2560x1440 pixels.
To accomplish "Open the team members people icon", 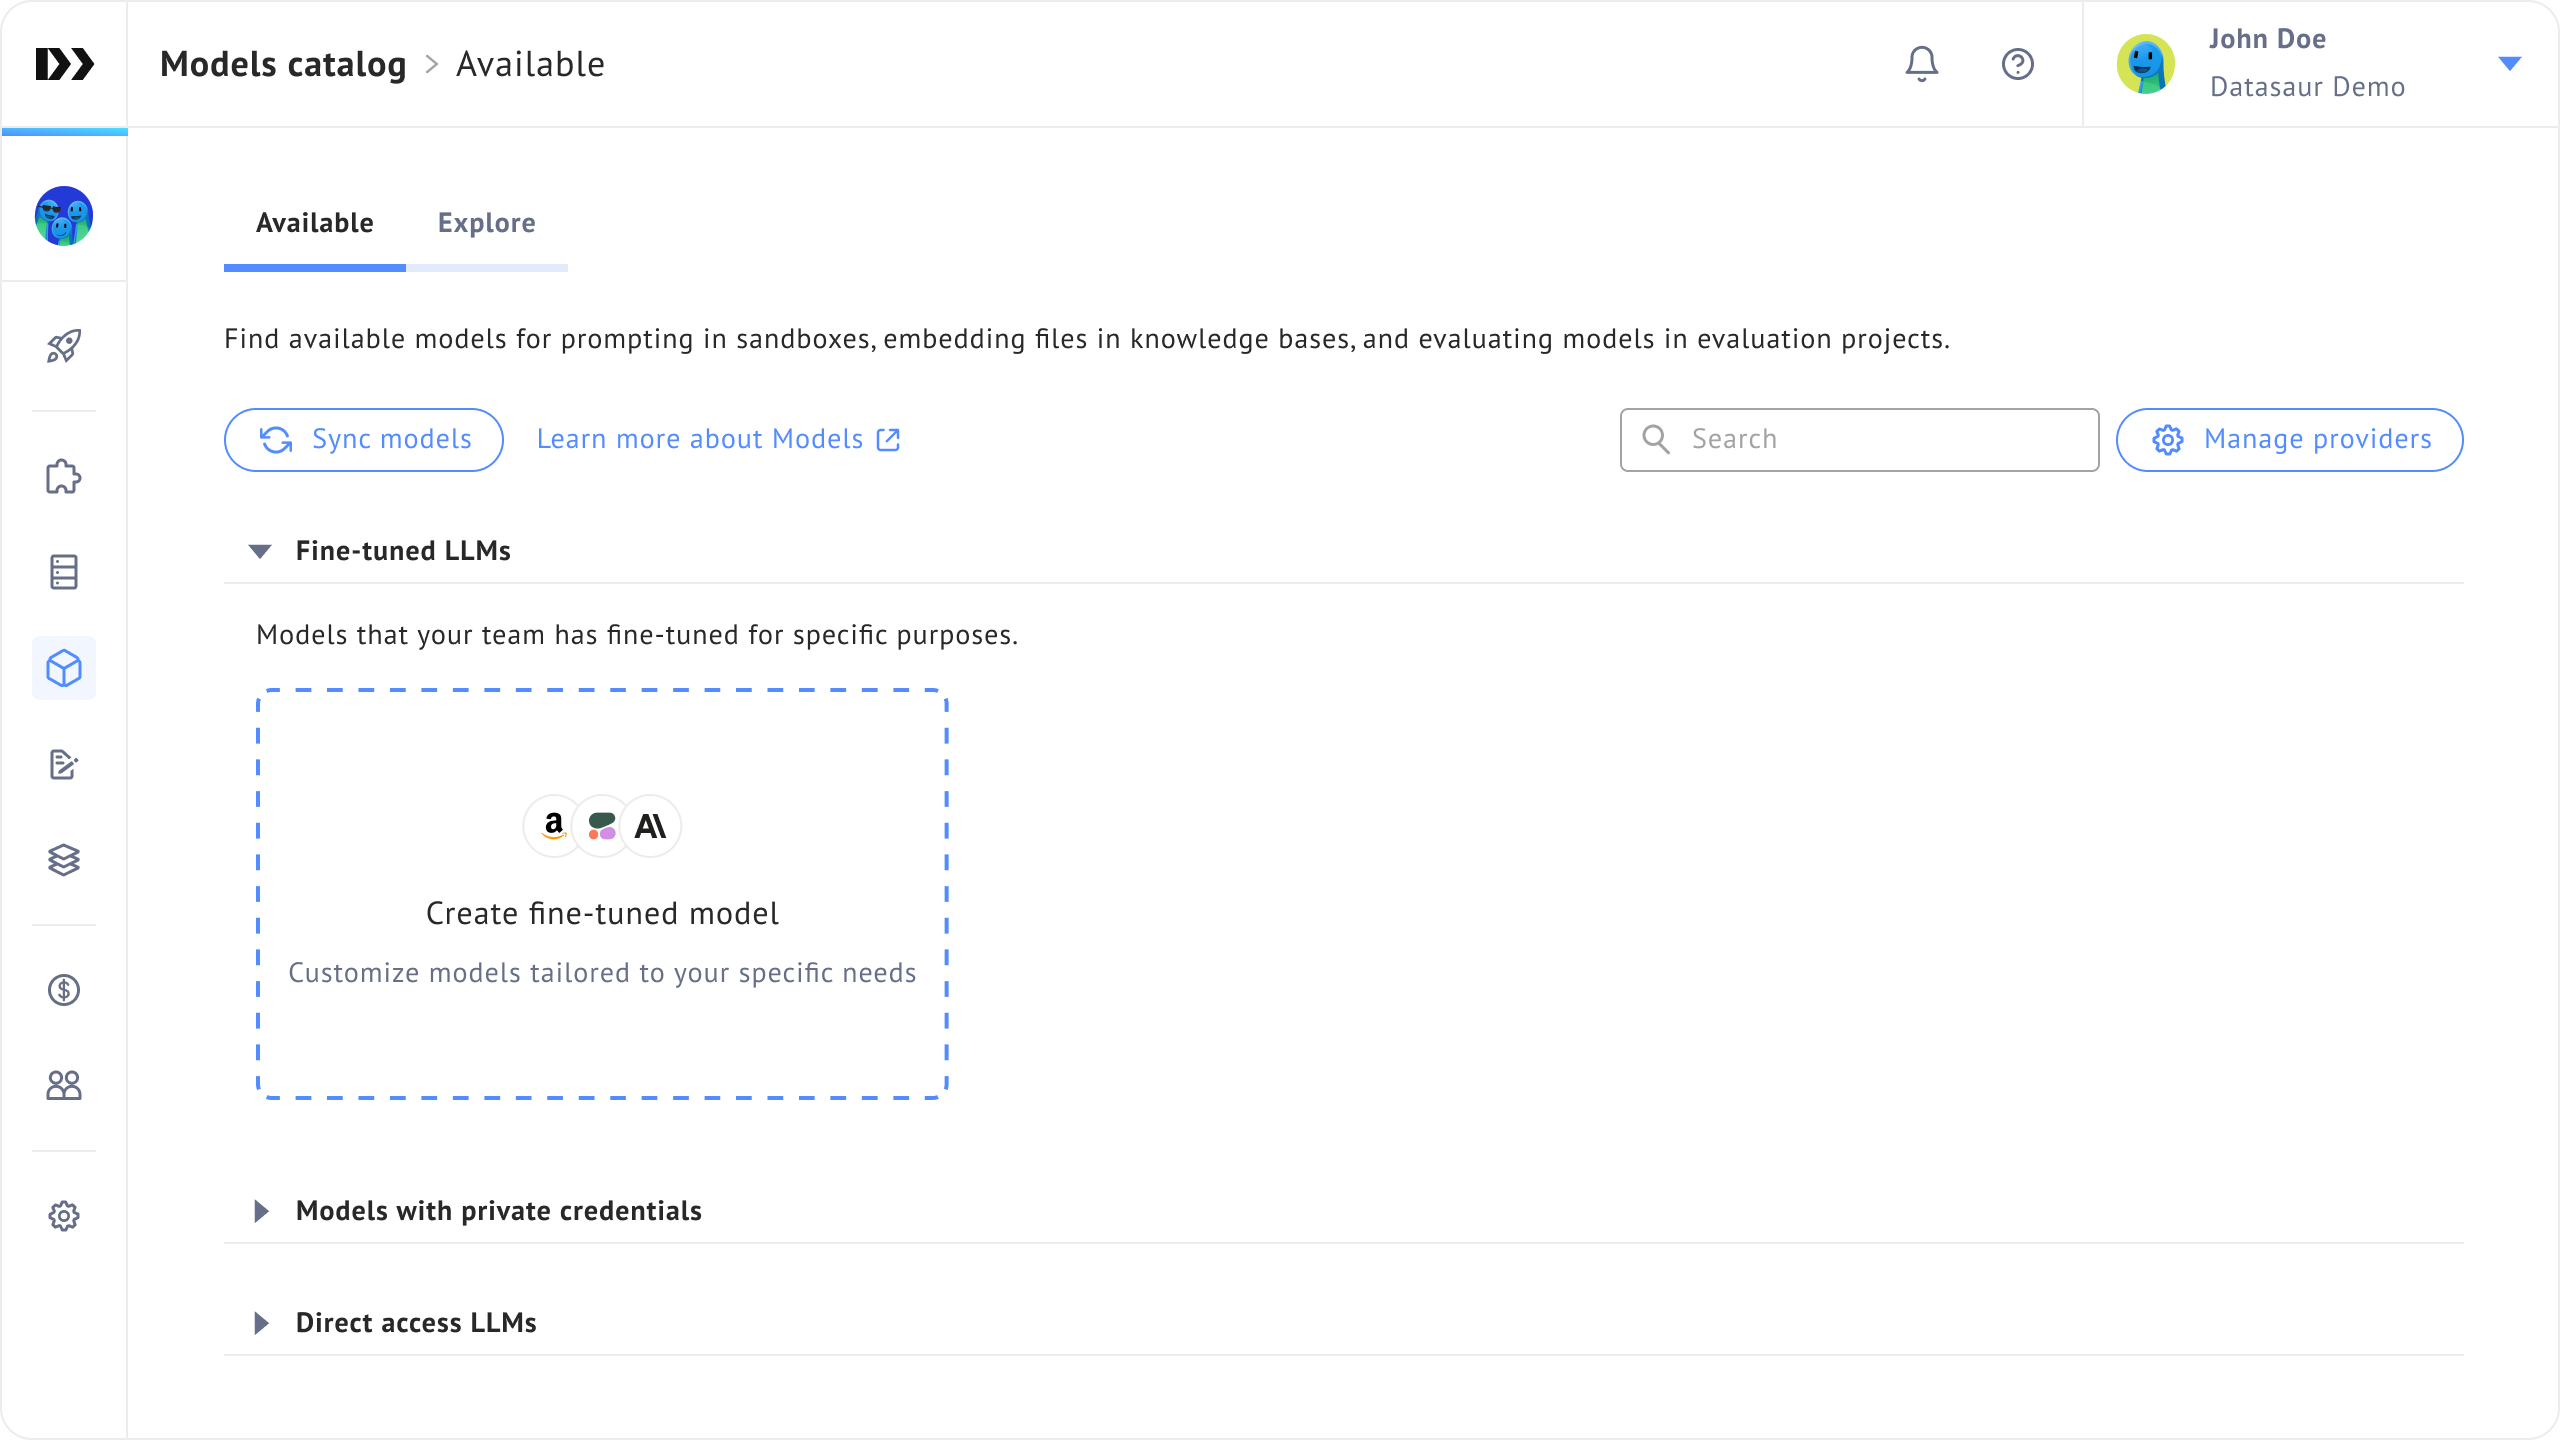I will pos(64,1085).
